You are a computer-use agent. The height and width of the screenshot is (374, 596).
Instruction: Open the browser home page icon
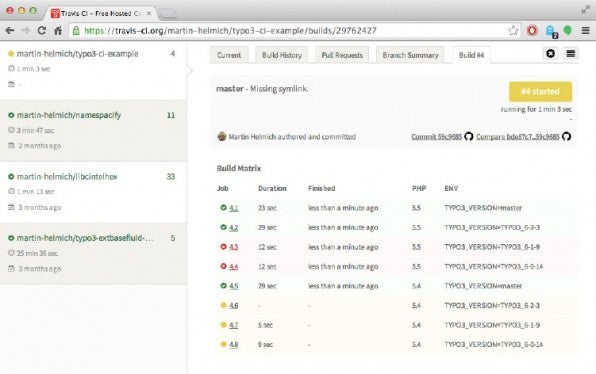(58, 30)
